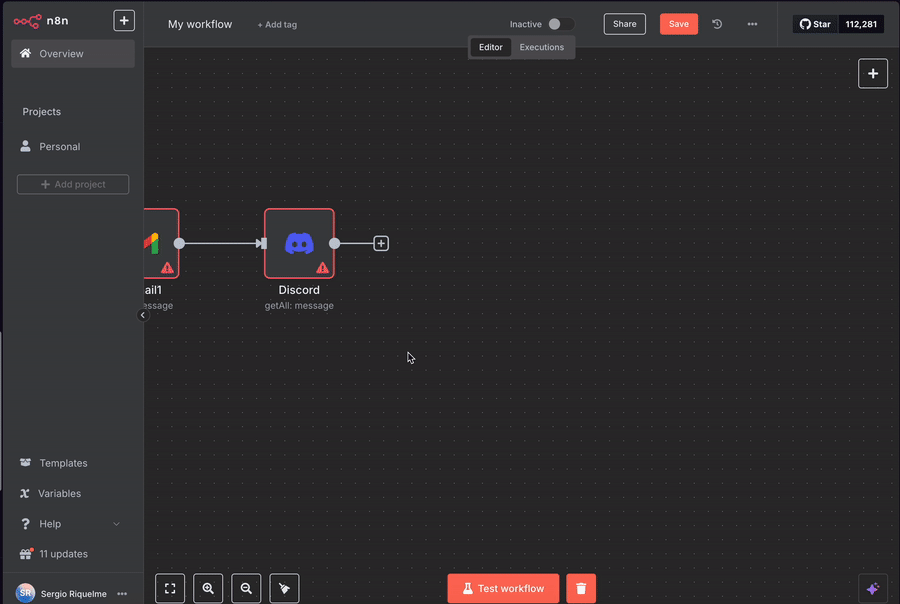Select the Editor tab
Screen dimensions: 900x604
(491, 47)
